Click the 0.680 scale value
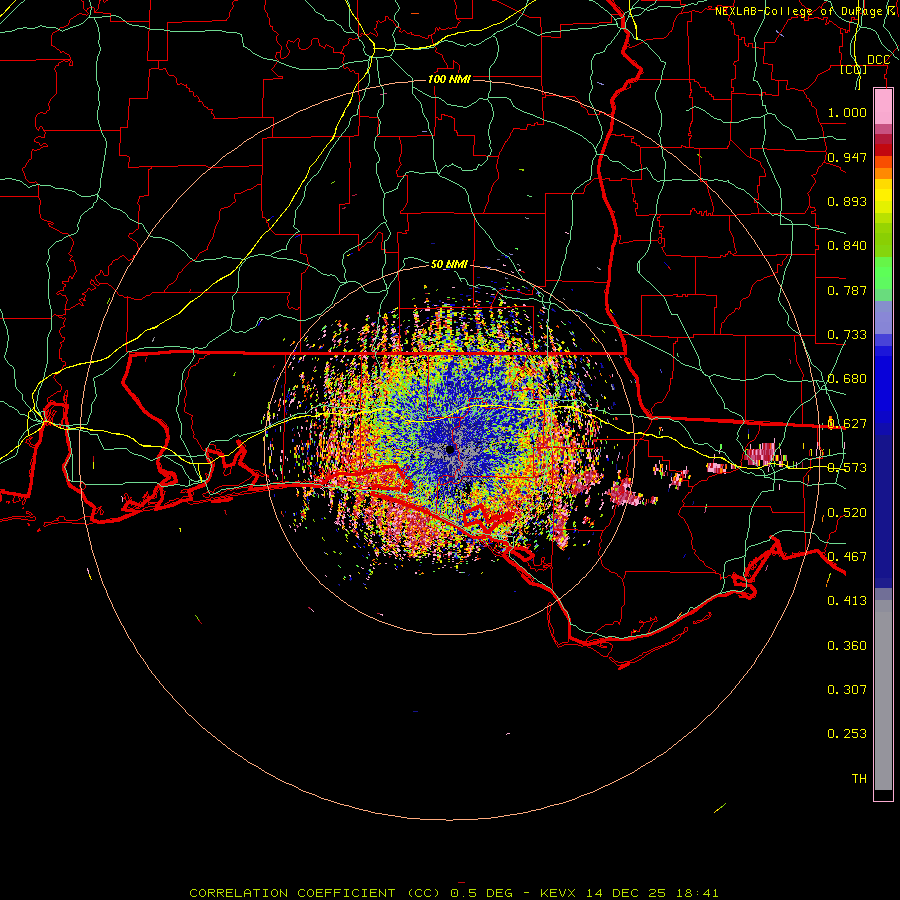Viewport: 900px width, 900px height. click(x=847, y=379)
